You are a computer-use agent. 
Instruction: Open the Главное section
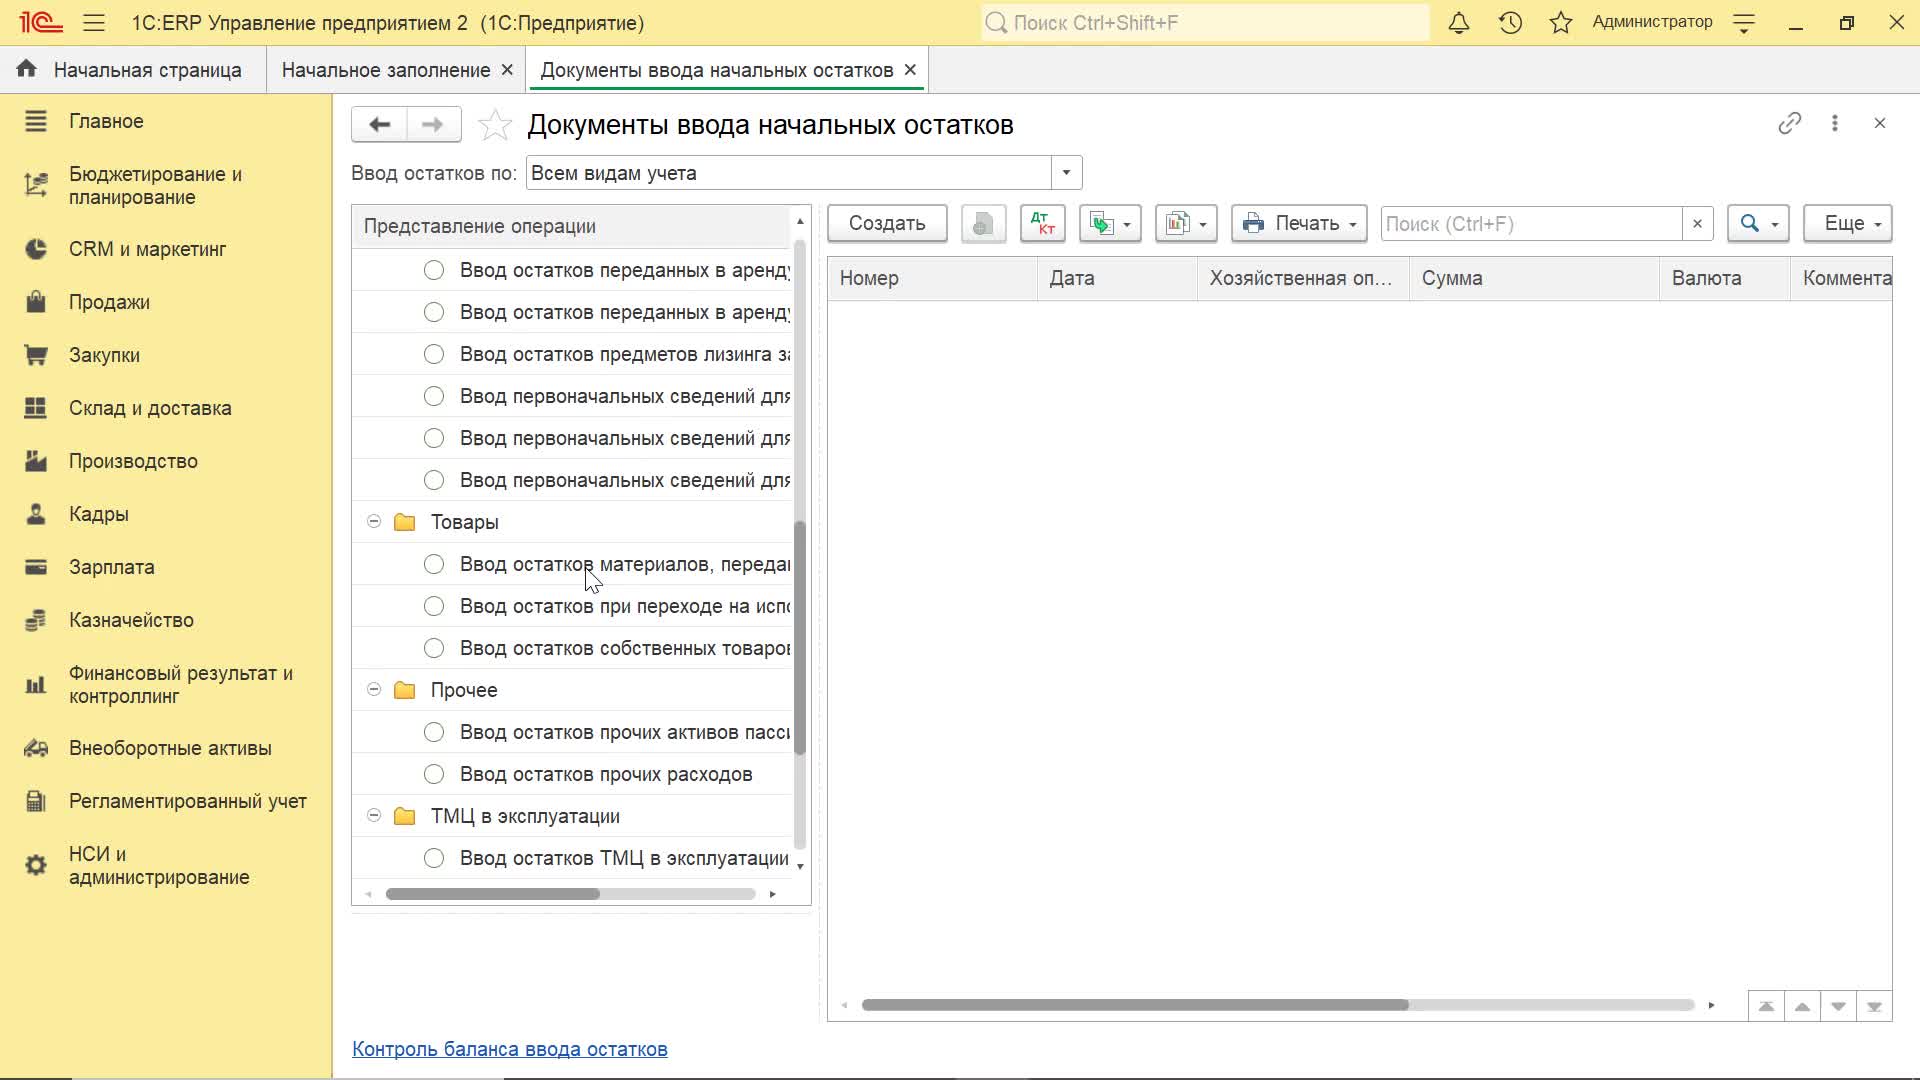pos(106,121)
